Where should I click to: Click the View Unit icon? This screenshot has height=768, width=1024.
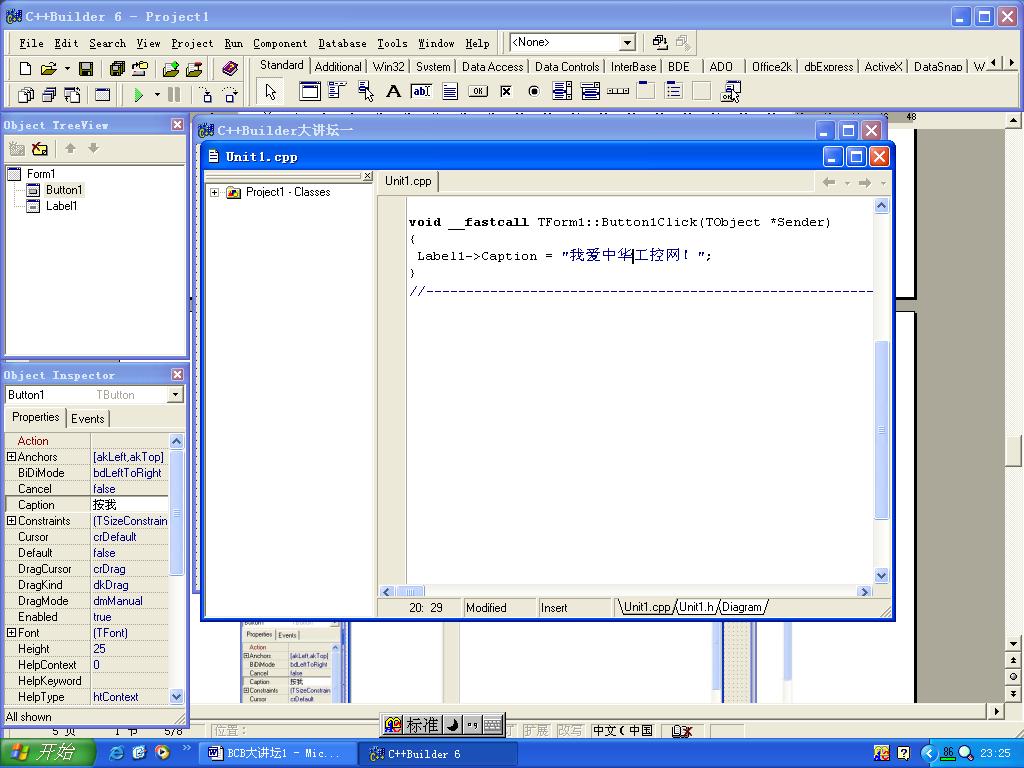25,95
